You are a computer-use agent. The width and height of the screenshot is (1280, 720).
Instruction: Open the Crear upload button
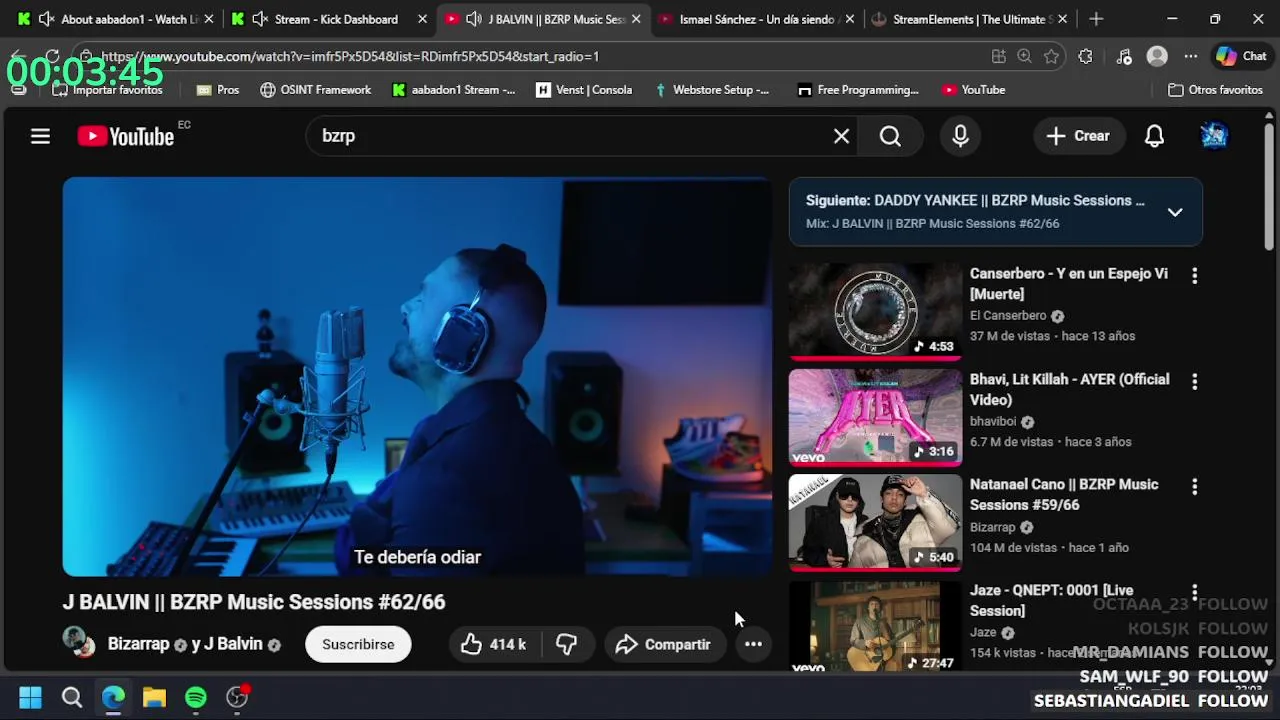click(x=1078, y=136)
